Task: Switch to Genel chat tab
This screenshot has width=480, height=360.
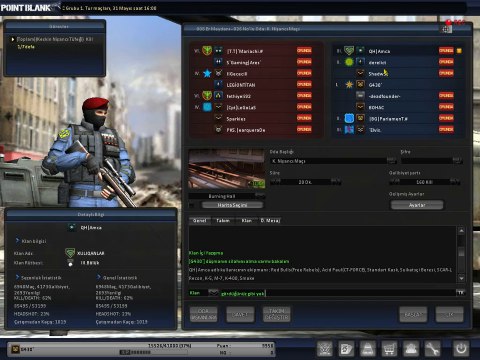Action: click(200, 220)
